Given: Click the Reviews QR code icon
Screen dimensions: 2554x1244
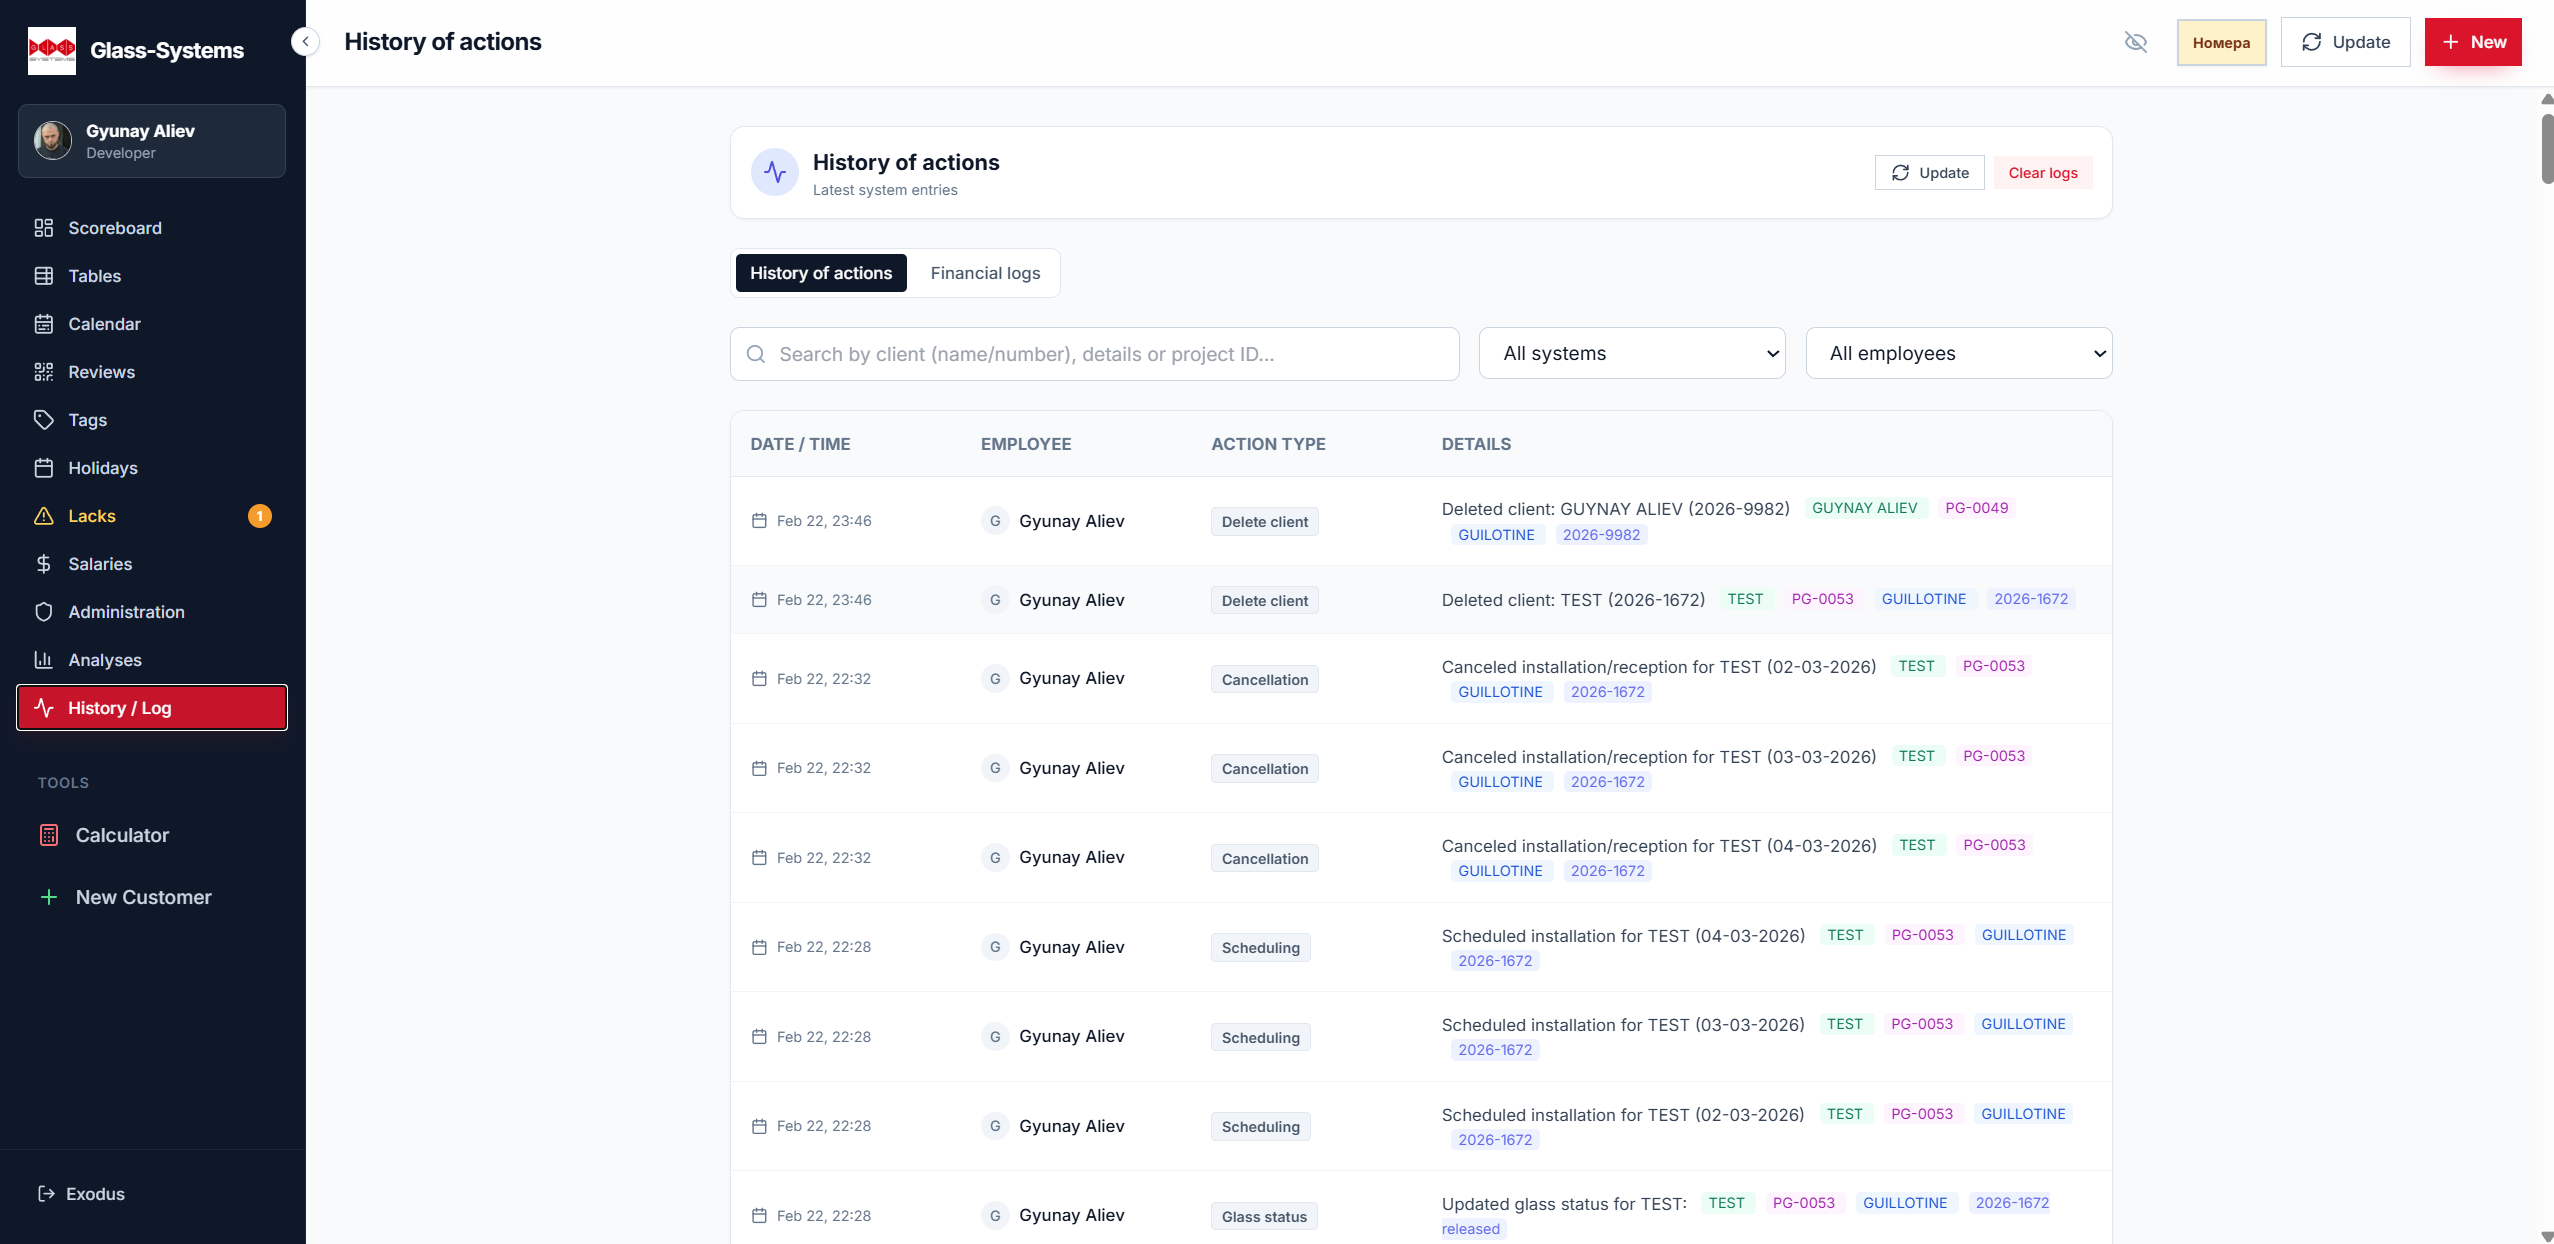Looking at the screenshot, I should click(43, 372).
